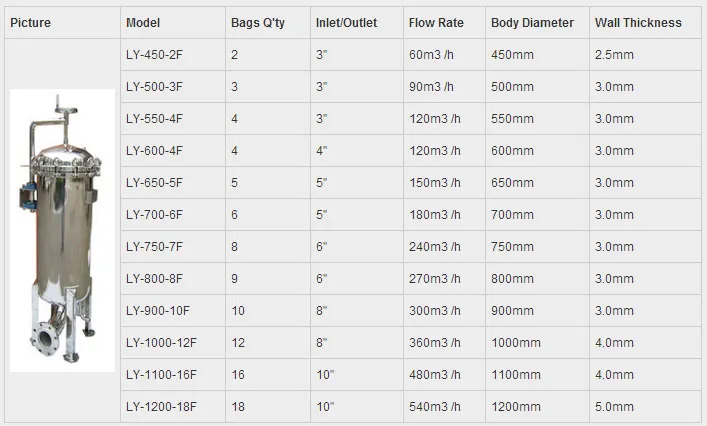Click the Wall Thickness column header

tap(638, 22)
